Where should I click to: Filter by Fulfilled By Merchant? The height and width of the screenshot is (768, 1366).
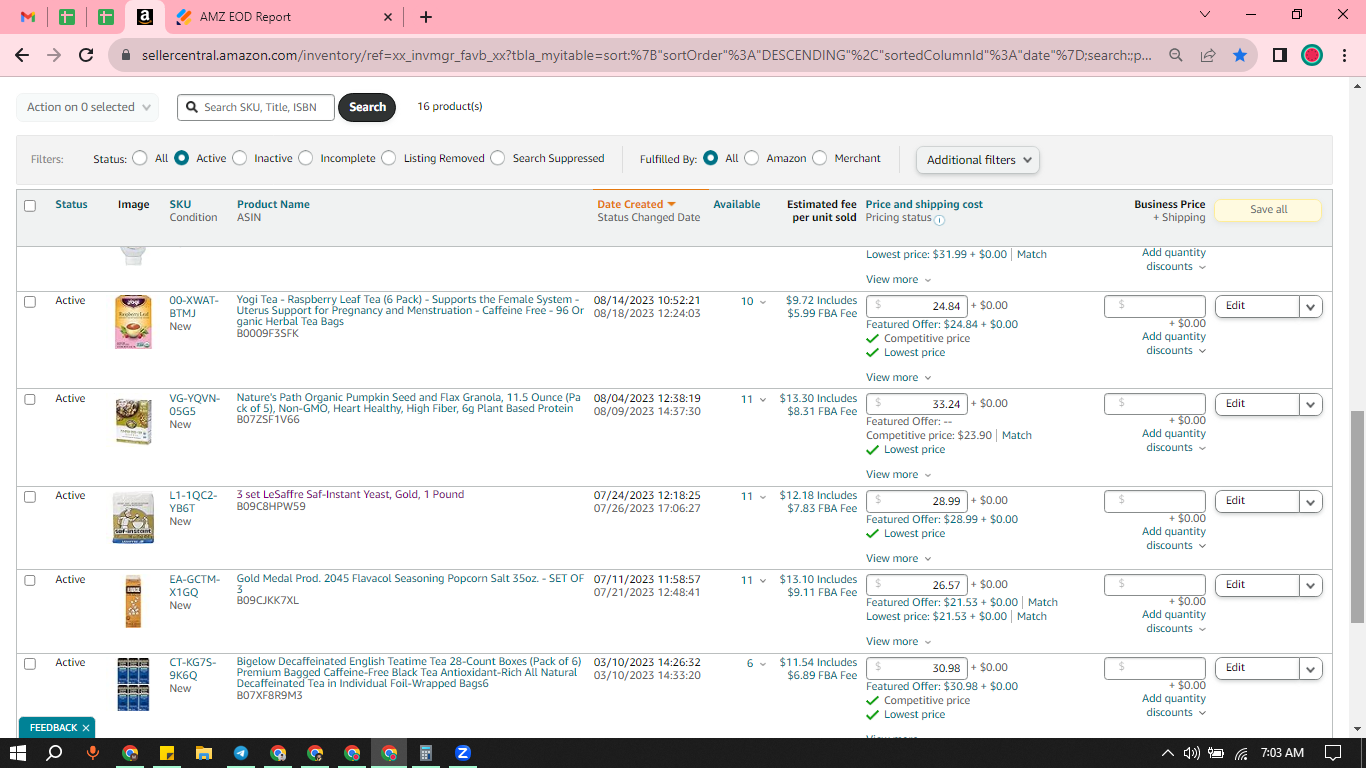click(820, 158)
